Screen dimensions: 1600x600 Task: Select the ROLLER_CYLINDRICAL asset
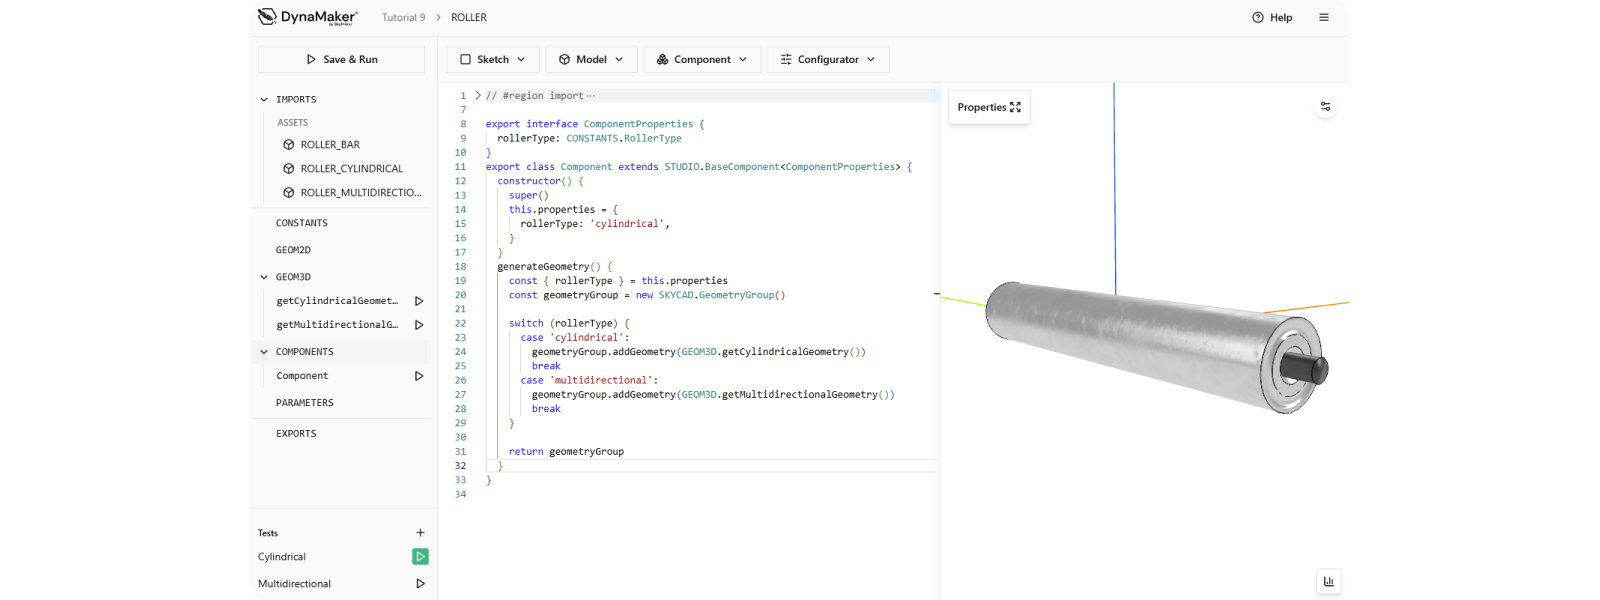point(351,169)
